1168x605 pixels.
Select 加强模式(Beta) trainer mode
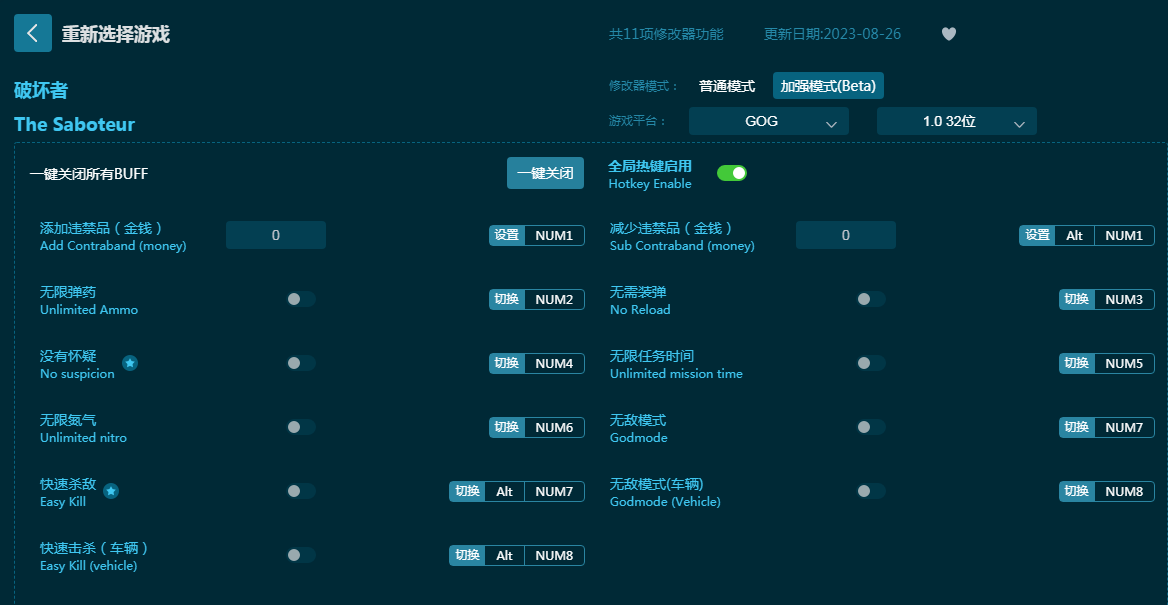pos(828,86)
